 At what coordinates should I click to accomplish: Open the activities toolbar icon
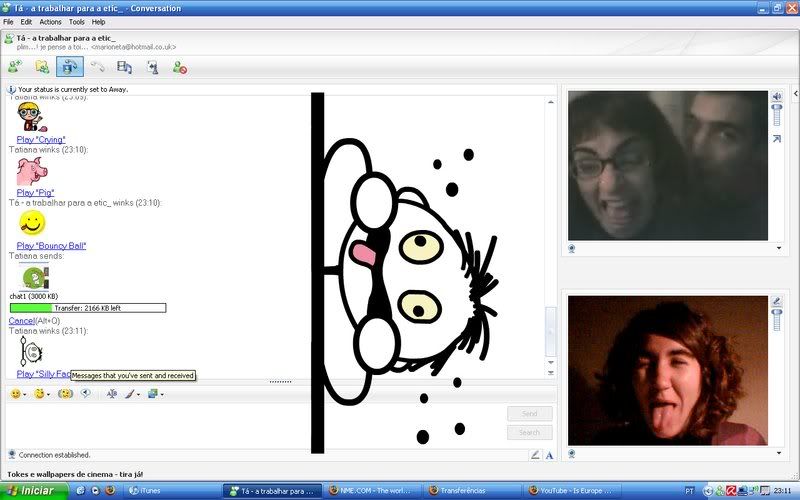tap(124, 67)
